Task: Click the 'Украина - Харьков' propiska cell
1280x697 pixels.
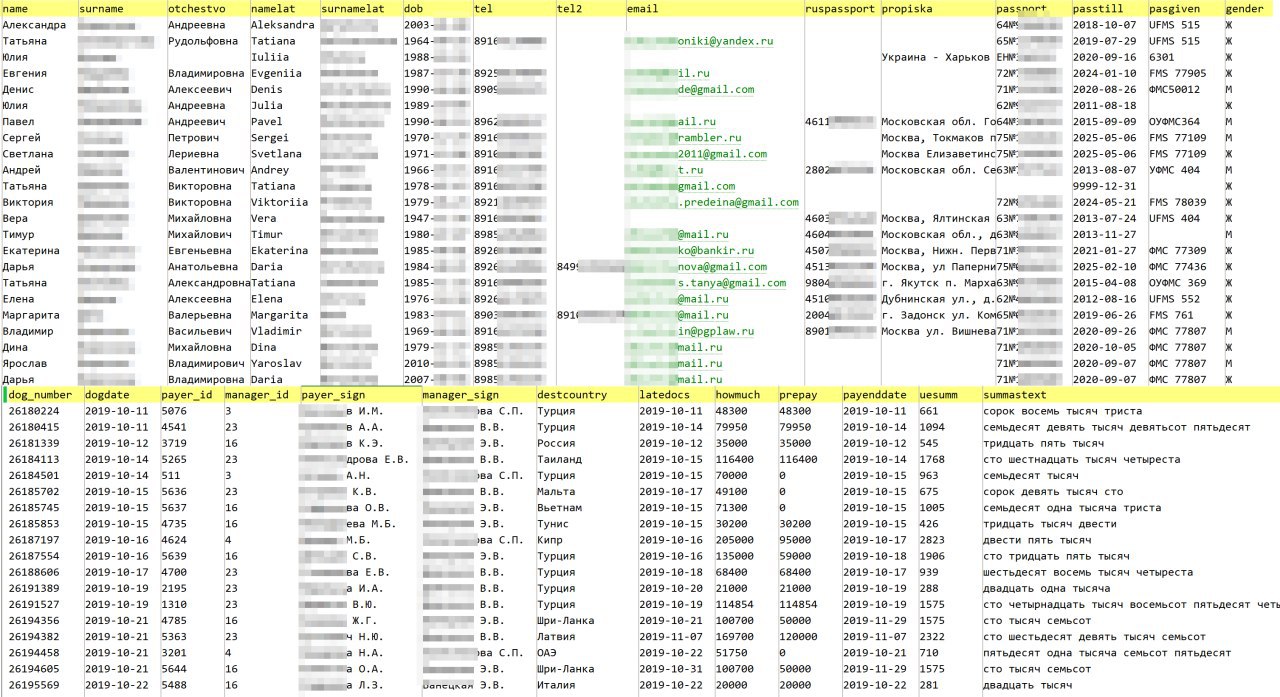Action: [x=936, y=57]
